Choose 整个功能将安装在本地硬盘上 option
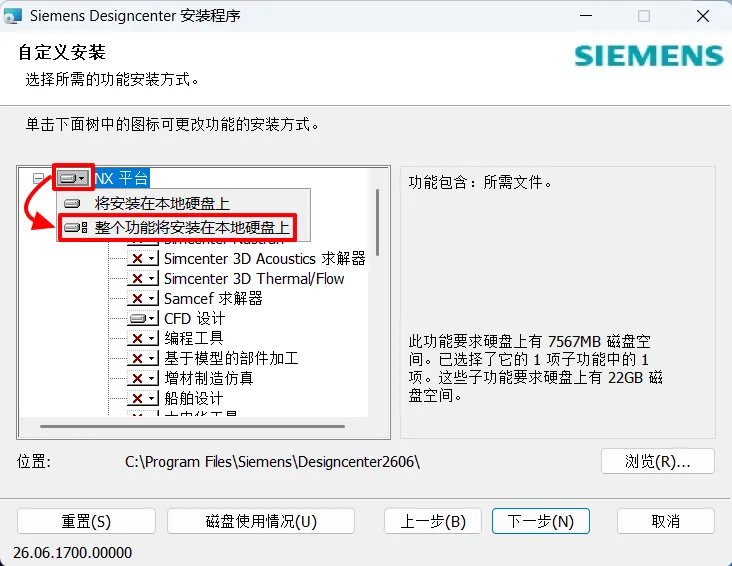 coord(177,228)
